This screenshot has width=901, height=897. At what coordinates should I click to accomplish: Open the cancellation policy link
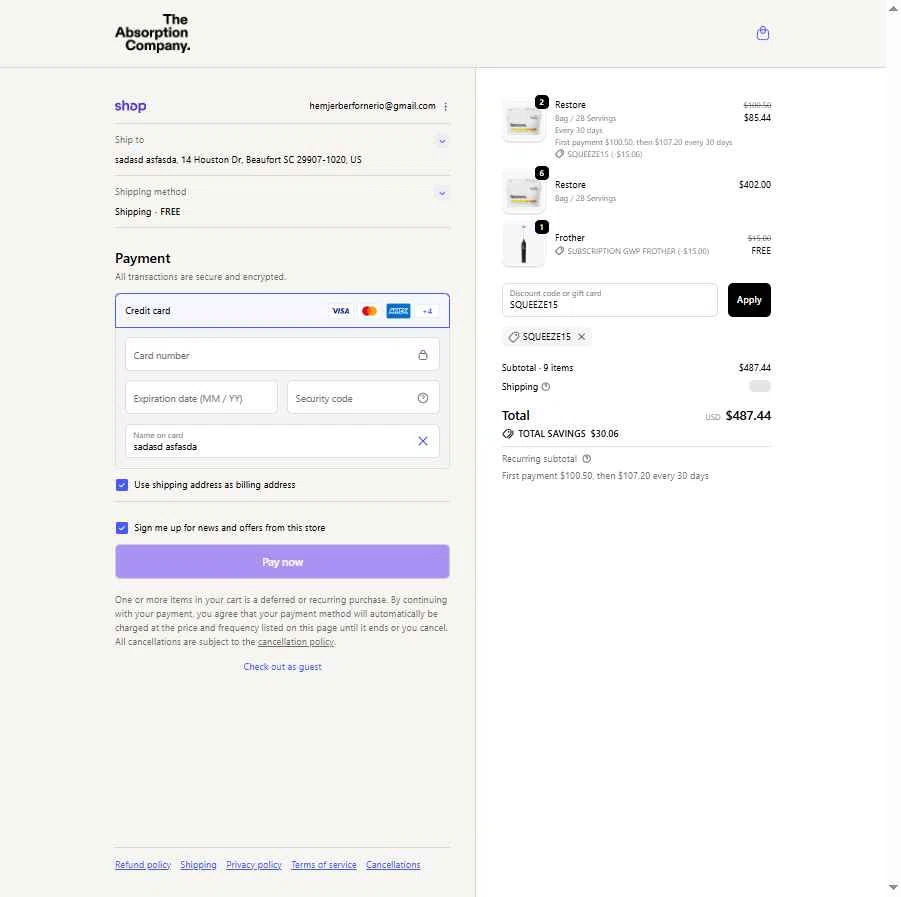(296, 642)
